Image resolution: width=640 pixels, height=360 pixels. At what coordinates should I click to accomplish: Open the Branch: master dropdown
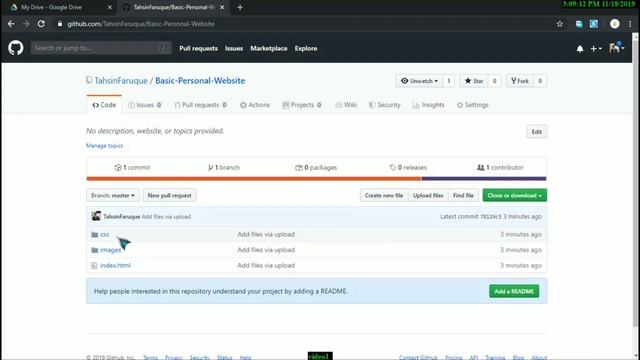[113, 196]
